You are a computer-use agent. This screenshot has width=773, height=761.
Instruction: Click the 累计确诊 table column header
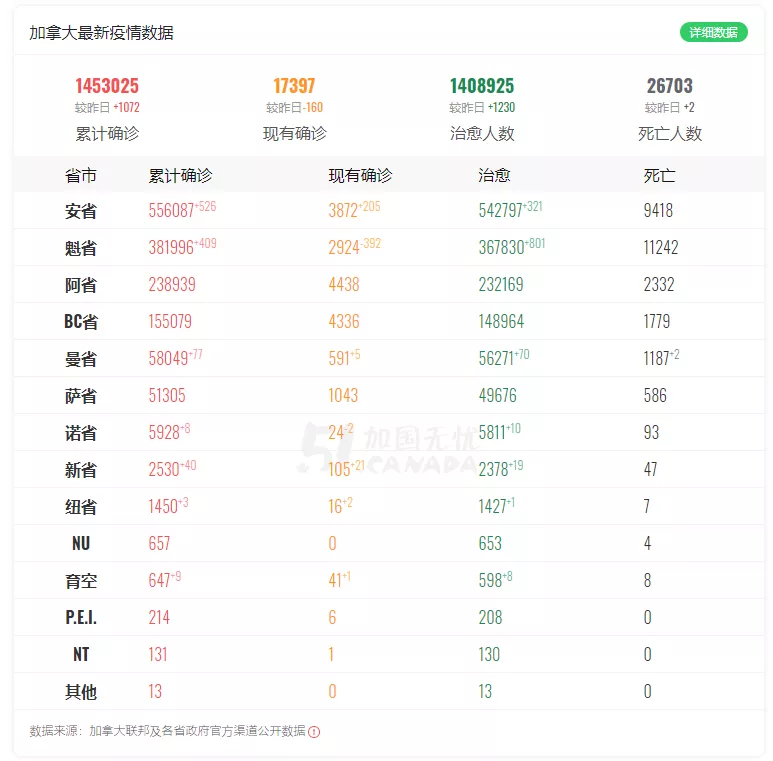coord(180,175)
